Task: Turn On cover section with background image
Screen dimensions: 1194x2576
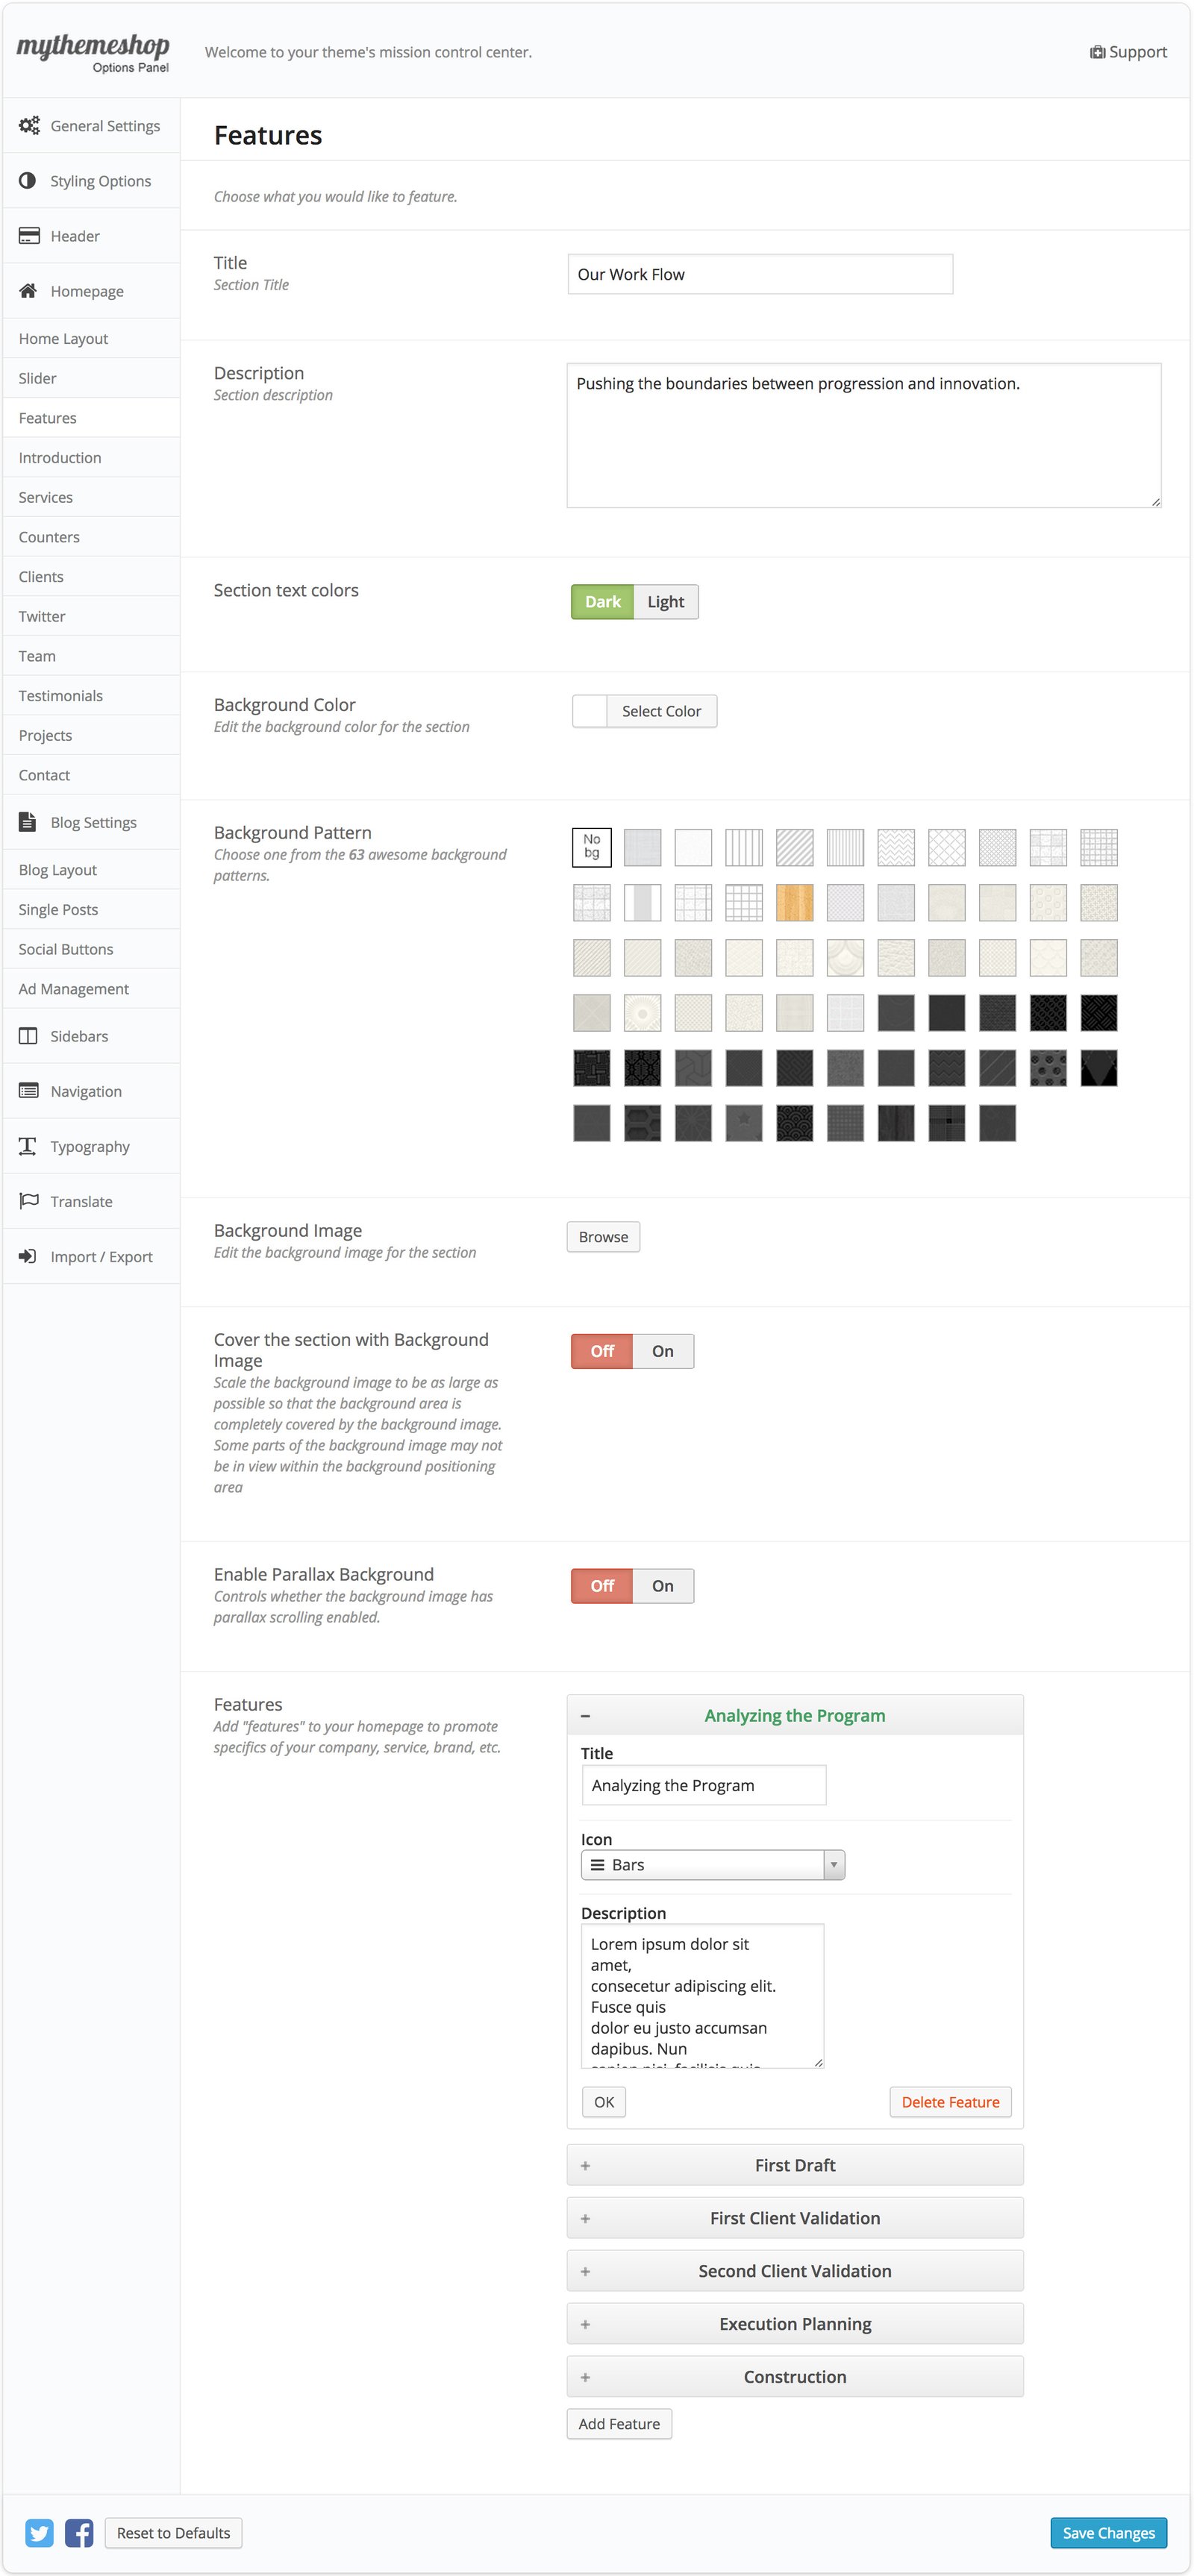Action: [x=662, y=1351]
